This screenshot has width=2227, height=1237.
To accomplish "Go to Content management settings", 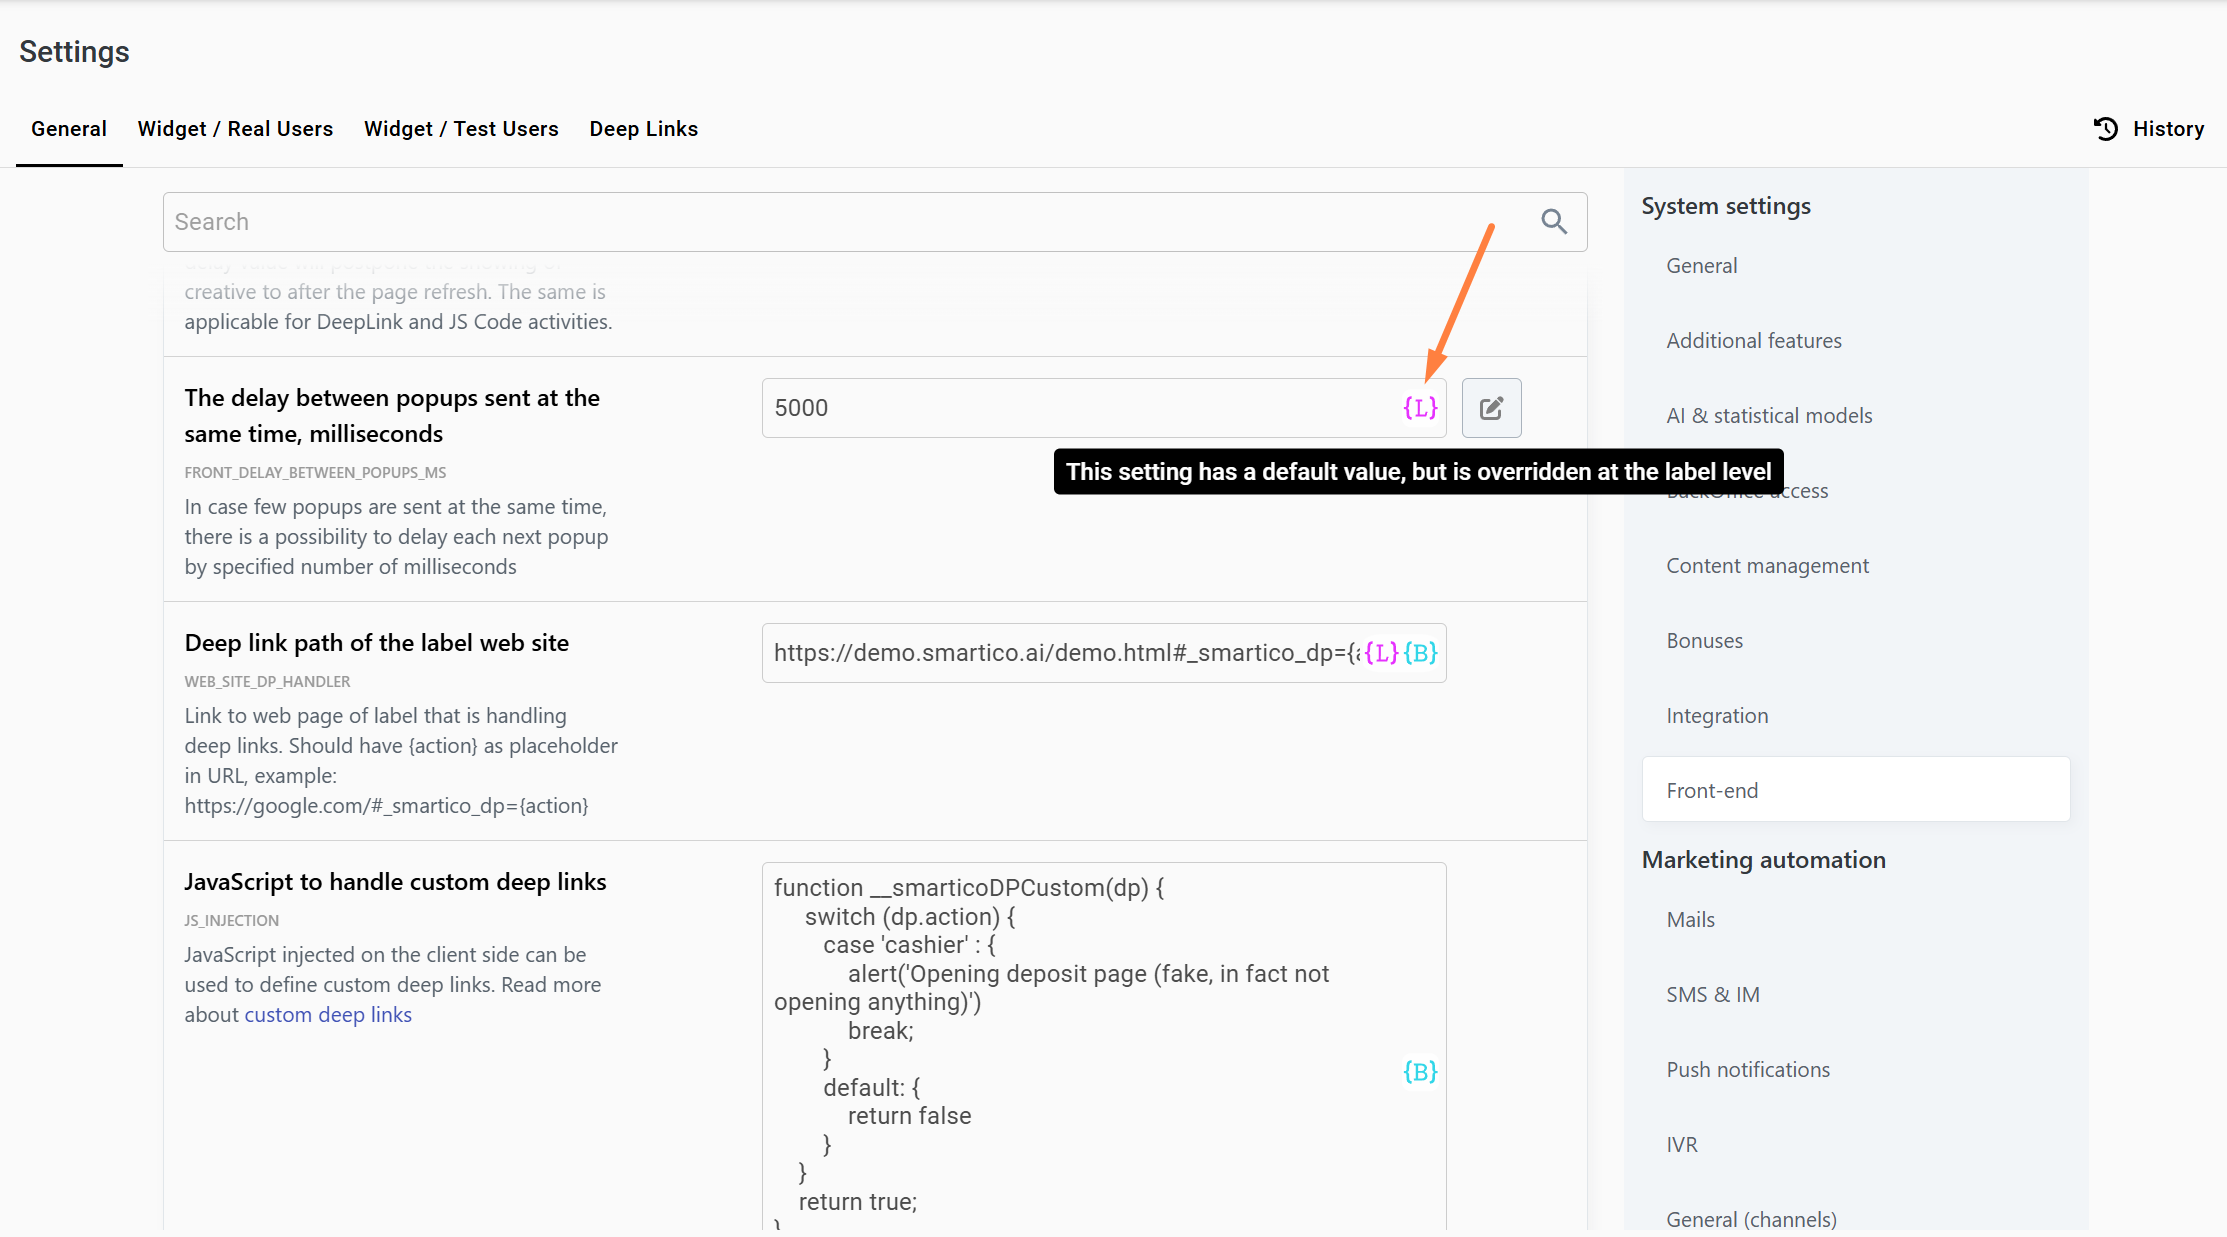I will (x=1767, y=566).
